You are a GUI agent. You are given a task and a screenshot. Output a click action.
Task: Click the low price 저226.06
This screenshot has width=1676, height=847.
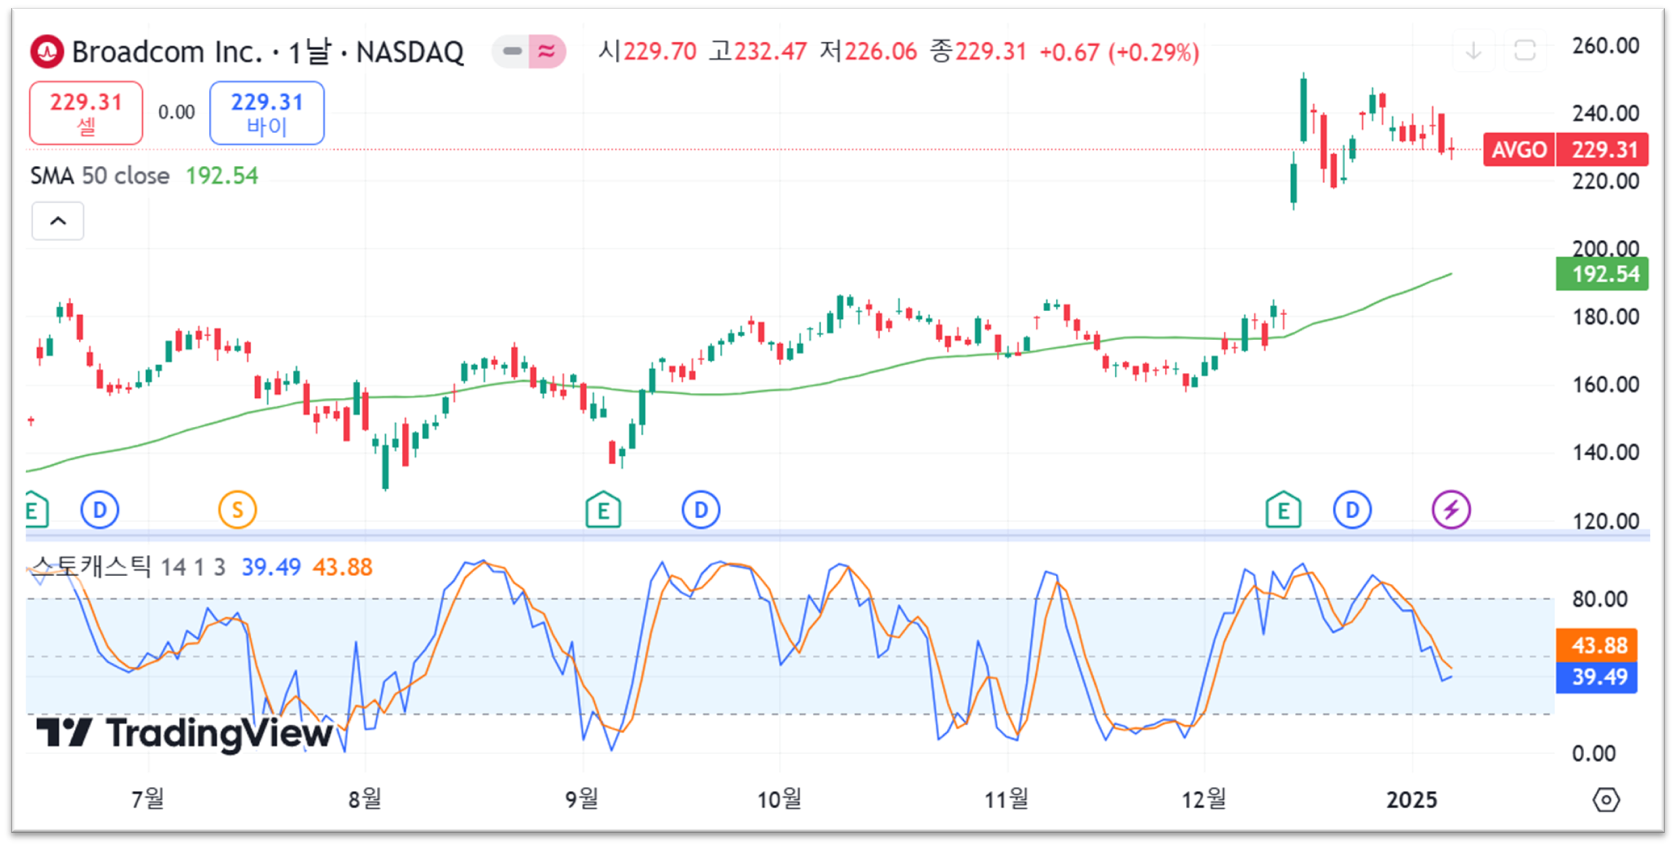tap(868, 51)
